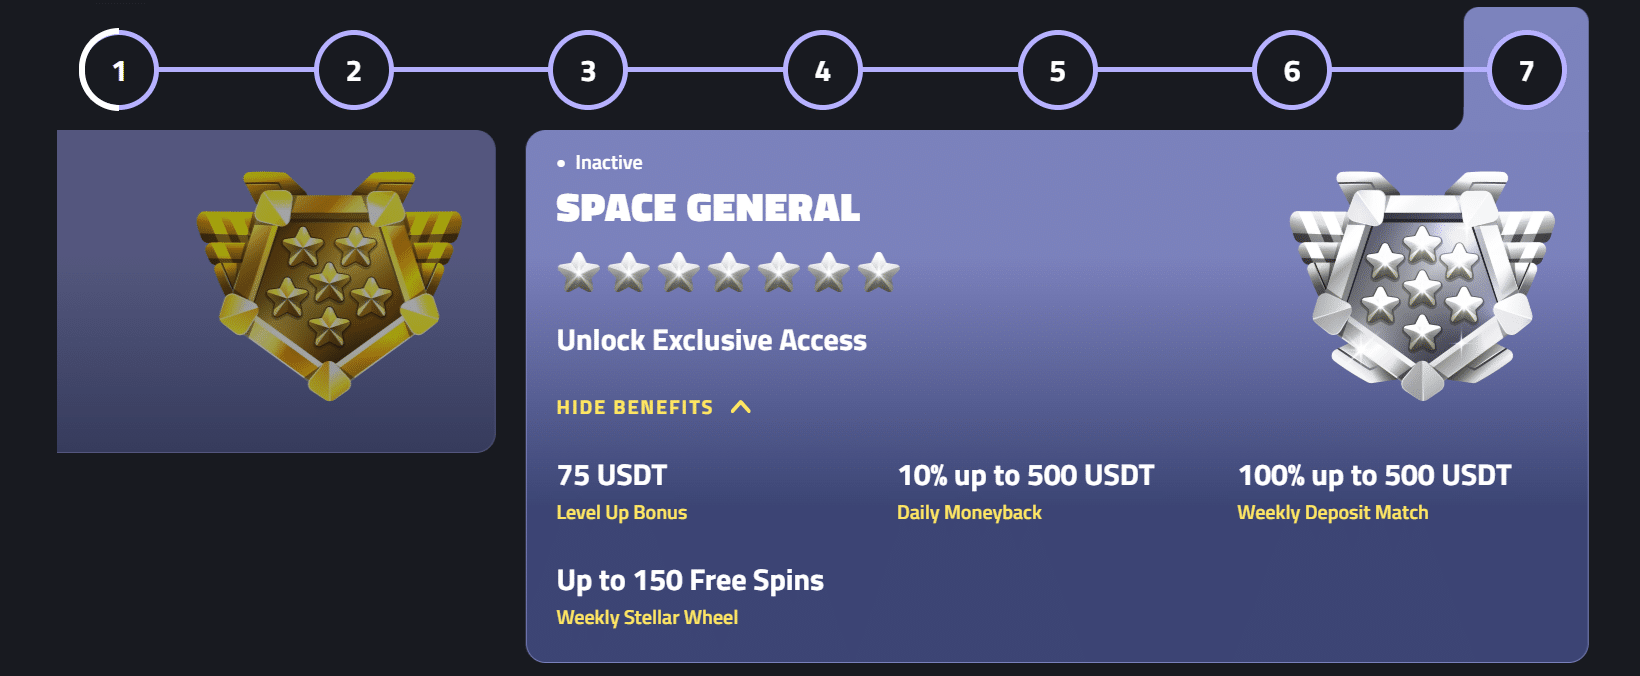
Task: Go to level 6 step circle
Action: coord(1291,70)
